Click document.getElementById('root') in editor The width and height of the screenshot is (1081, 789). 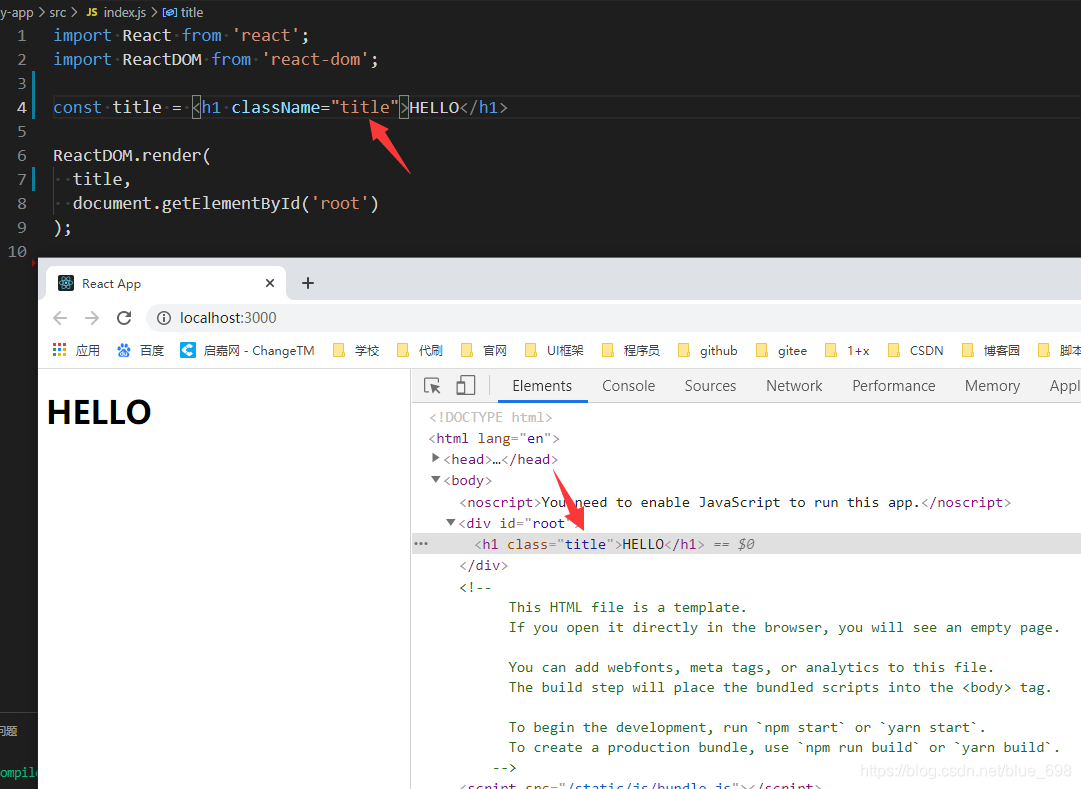(225, 203)
